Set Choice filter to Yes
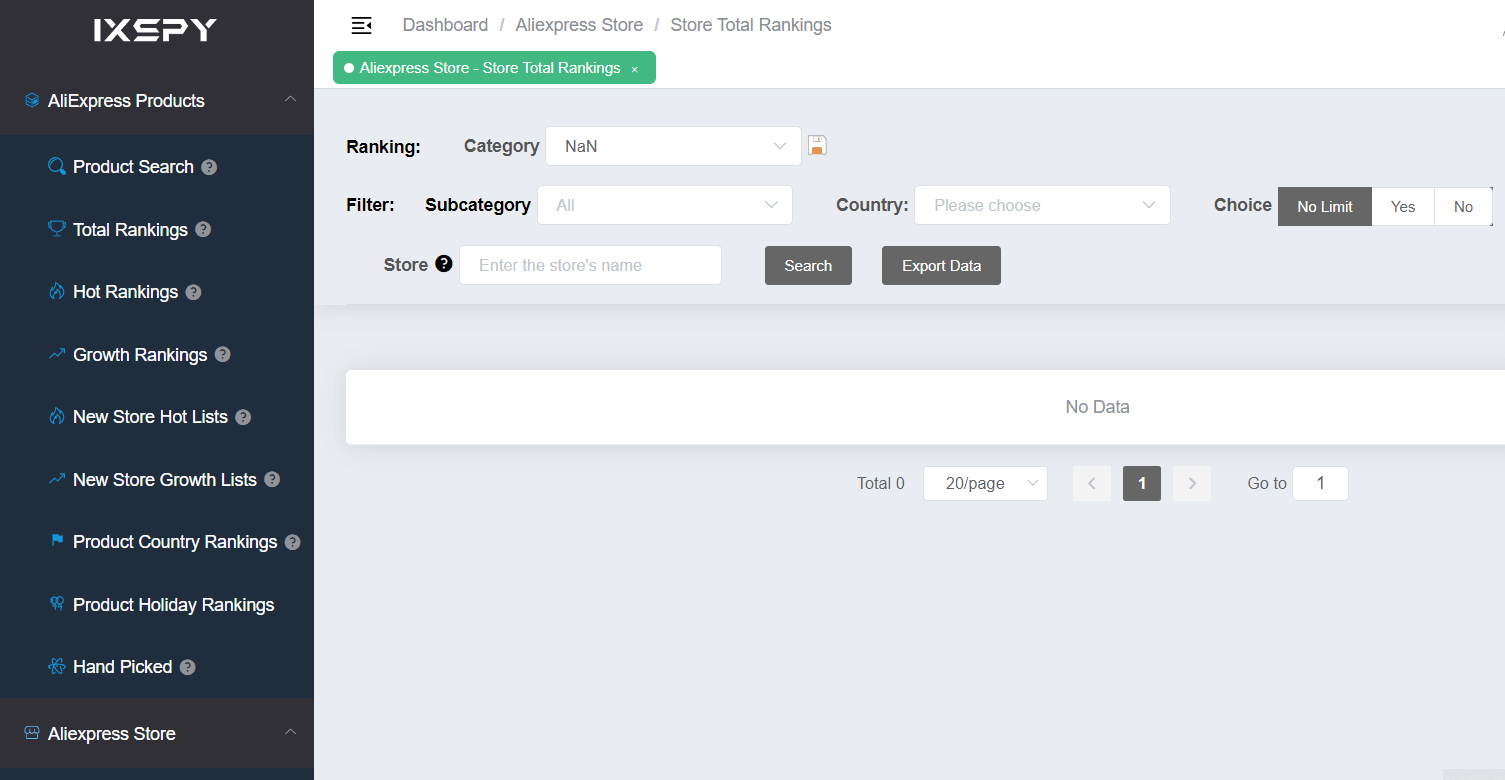This screenshot has height=780, width=1505. click(1402, 206)
